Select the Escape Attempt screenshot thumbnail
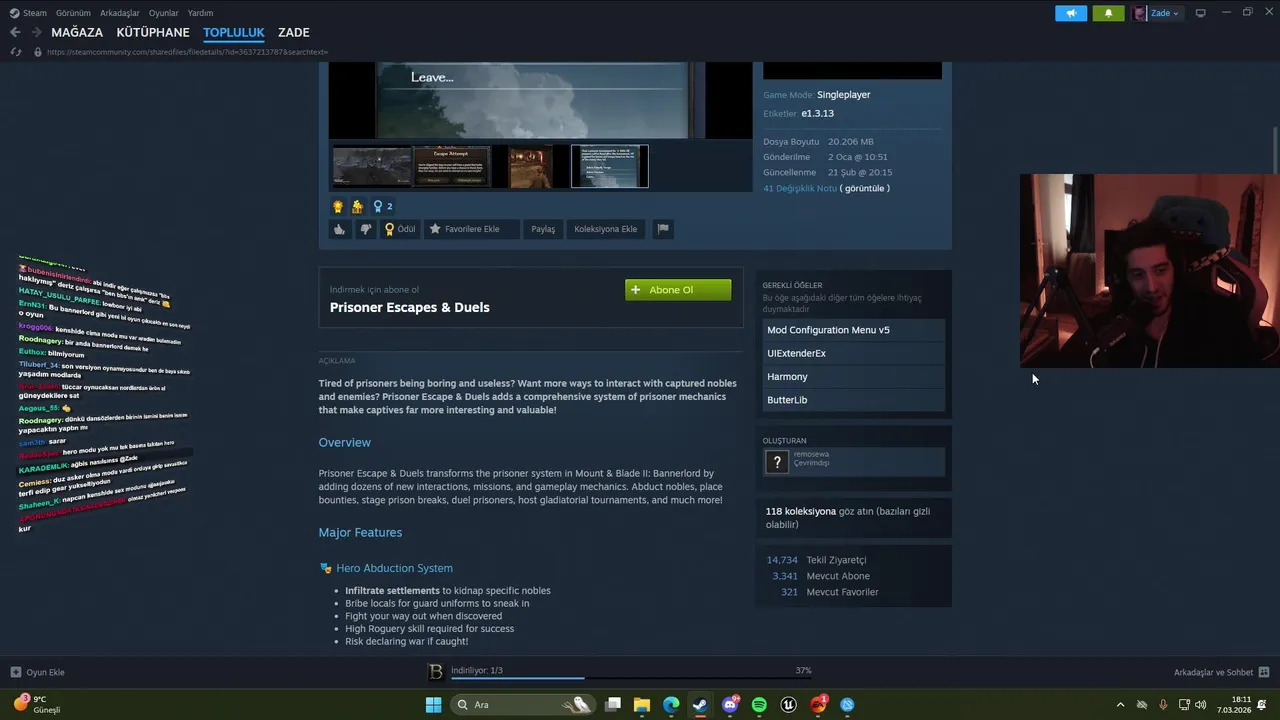The height and width of the screenshot is (720, 1280). click(x=452, y=166)
